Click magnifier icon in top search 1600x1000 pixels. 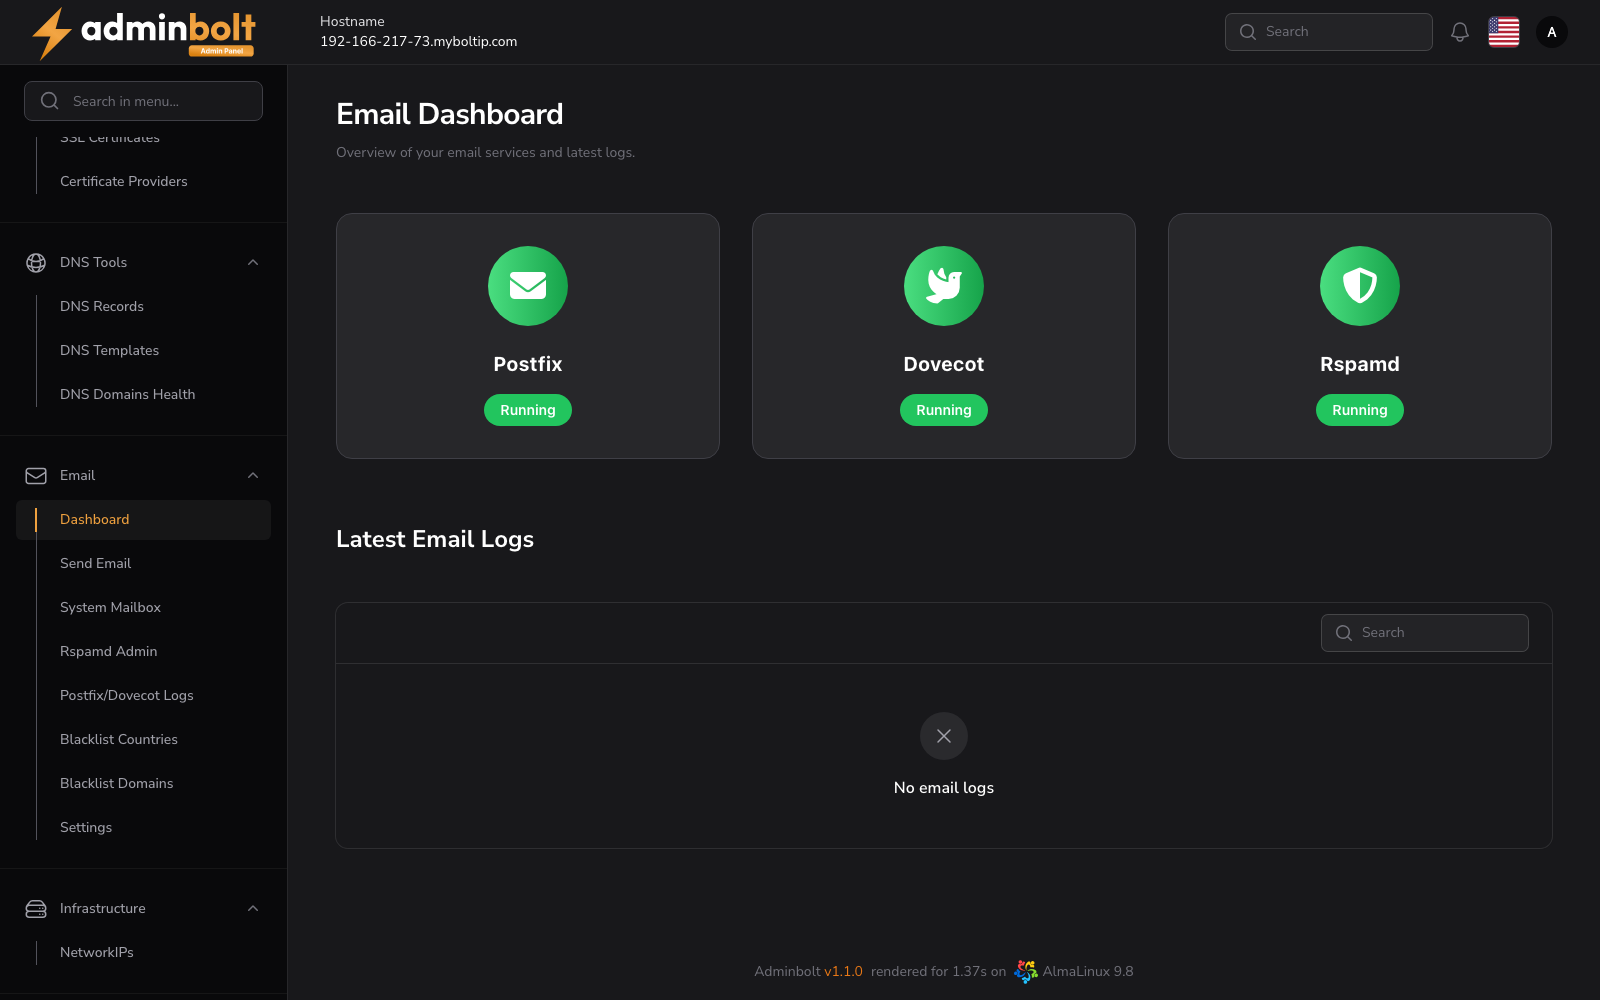[x=1248, y=32]
